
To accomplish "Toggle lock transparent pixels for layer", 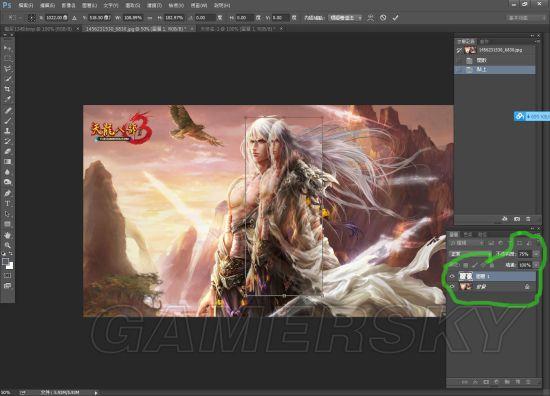I will pos(465,265).
